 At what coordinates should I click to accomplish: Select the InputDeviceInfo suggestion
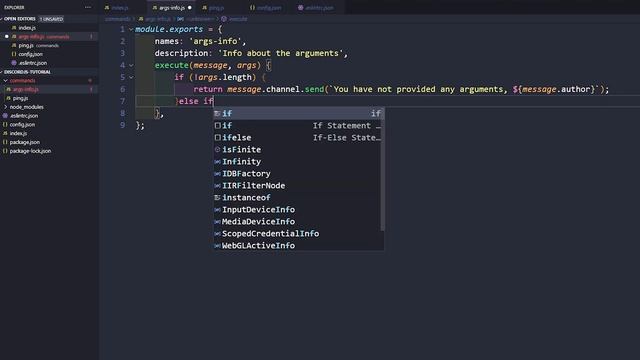coord(298,209)
